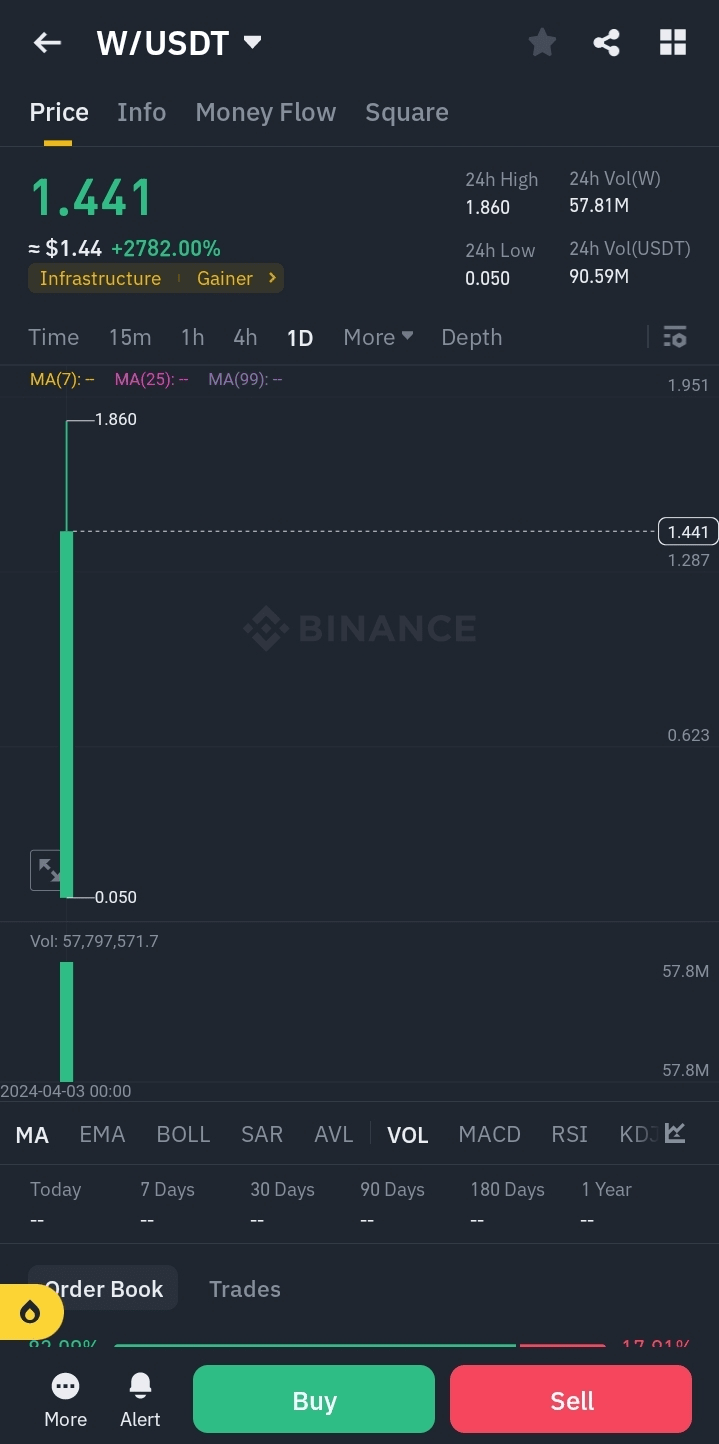
Task: Tap the back arrow icon
Action: tap(47, 43)
